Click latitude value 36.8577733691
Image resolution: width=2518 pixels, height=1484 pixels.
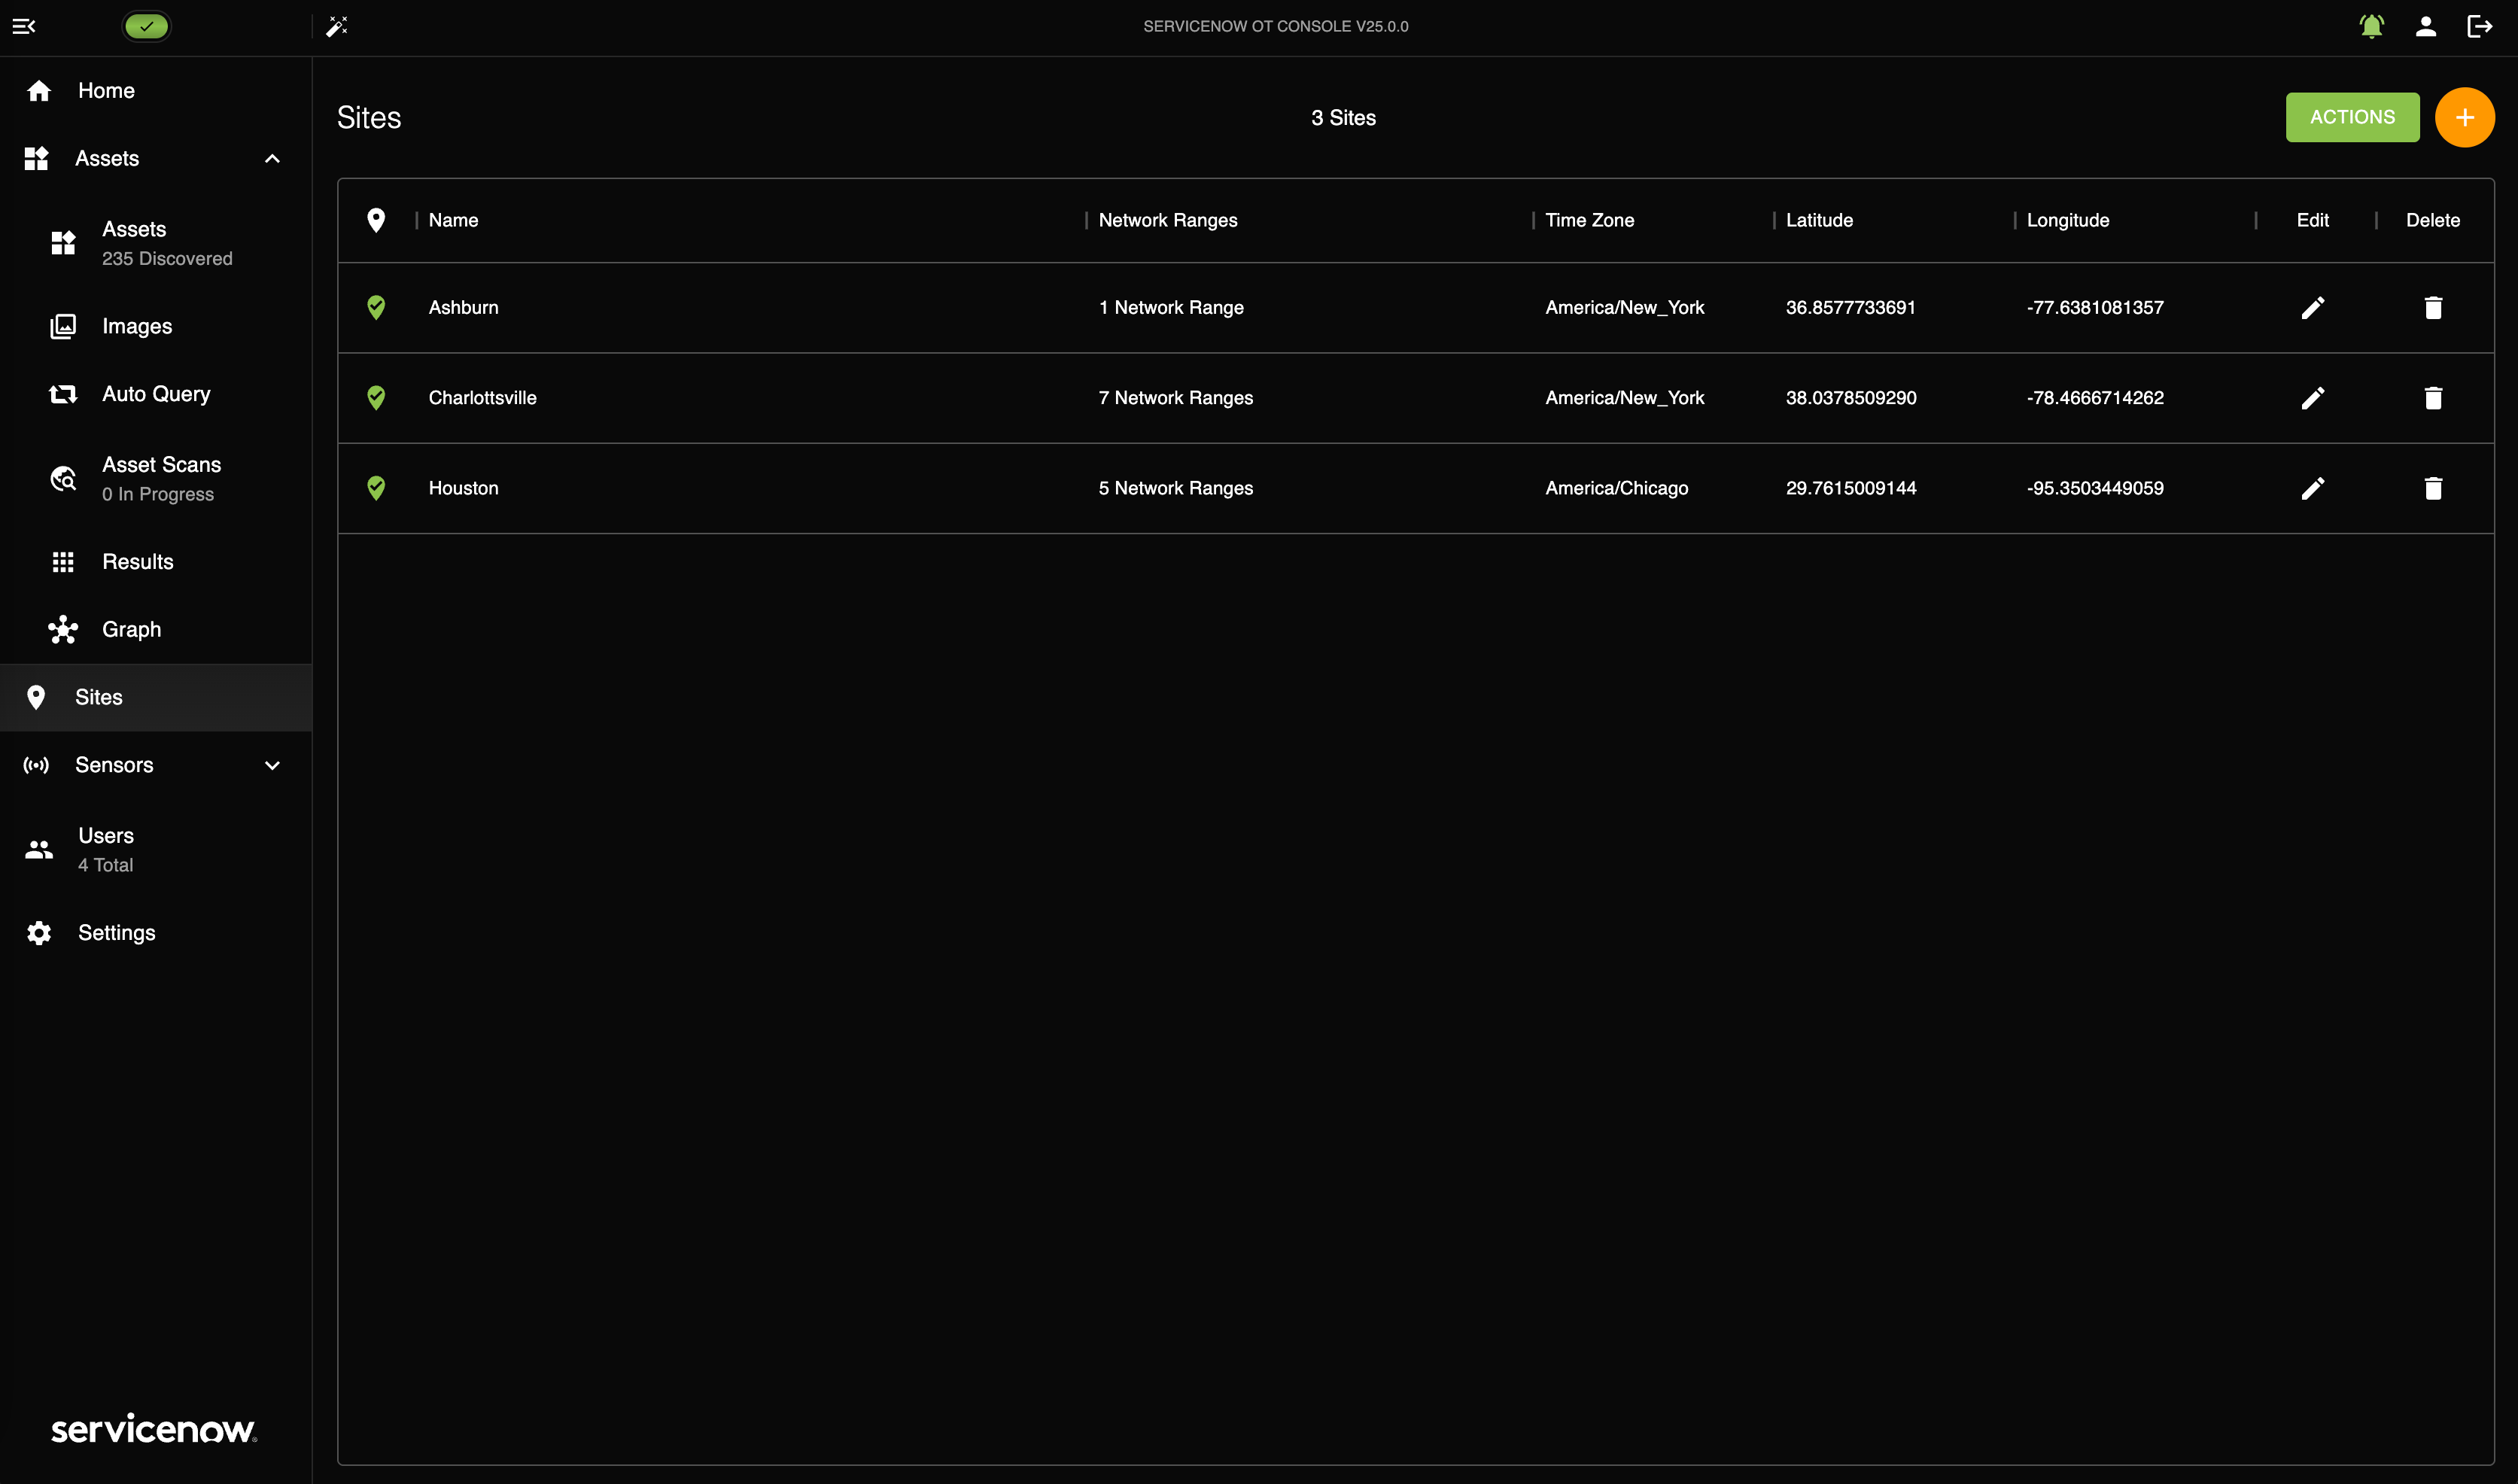(1850, 307)
